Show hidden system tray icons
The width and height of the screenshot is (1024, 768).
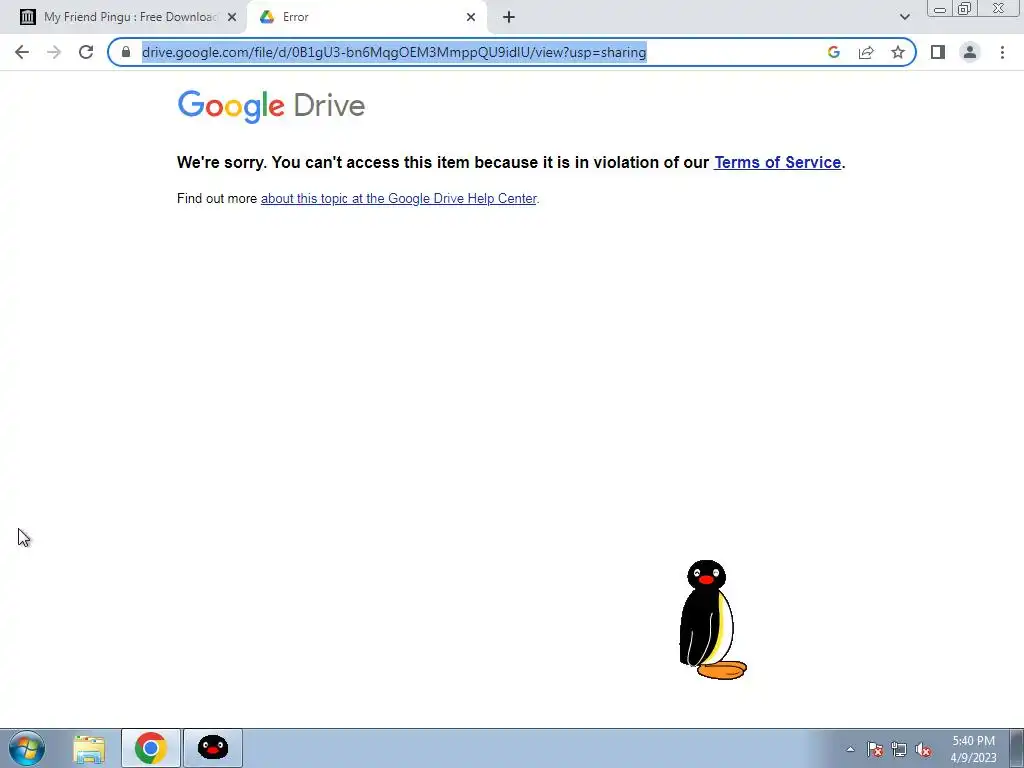[x=850, y=749]
